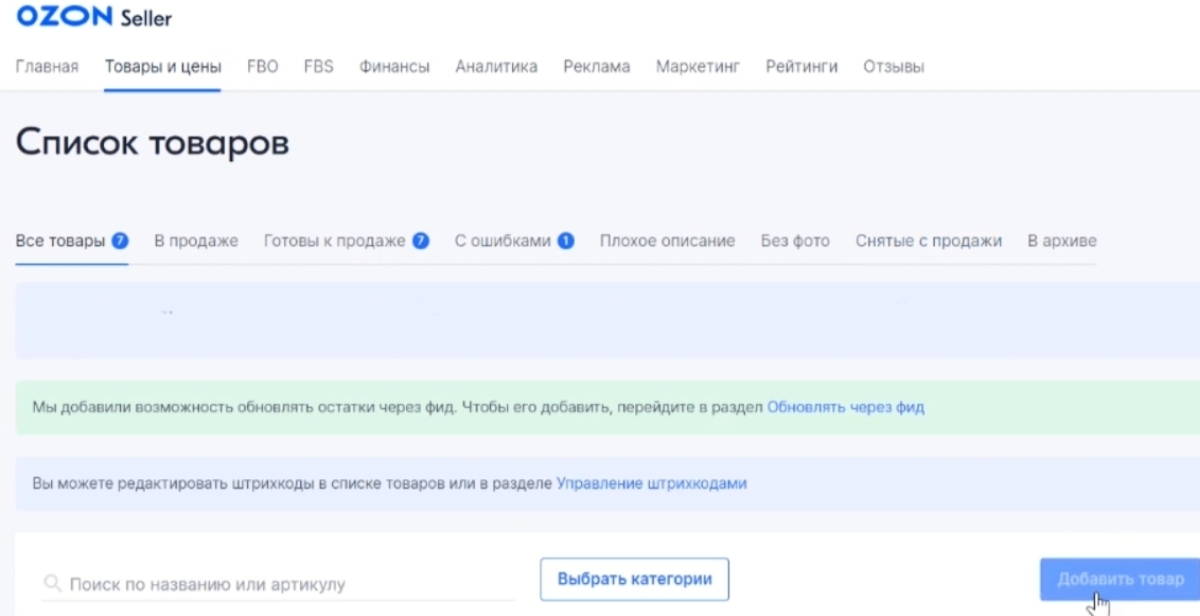Follow the Обновлять через фид link
Screen dimensions: 1200x616
click(845, 407)
